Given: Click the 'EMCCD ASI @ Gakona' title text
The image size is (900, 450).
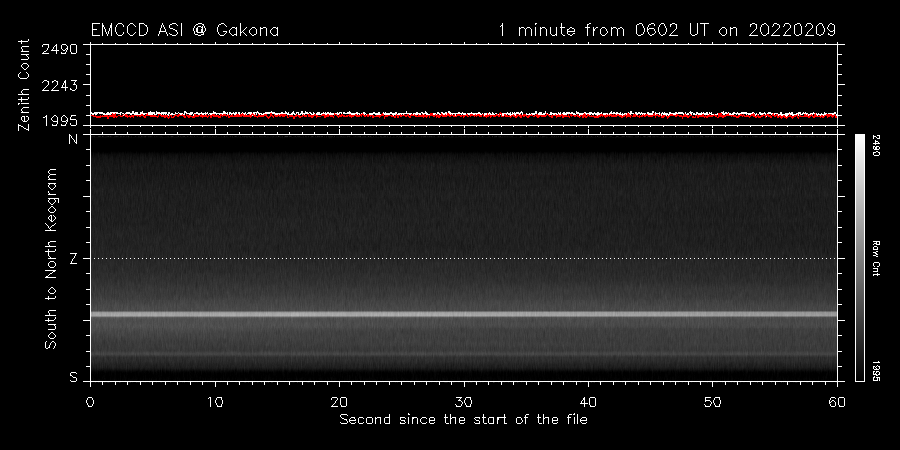Looking at the screenshot, I should pyautogui.click(x=185, y=30).
